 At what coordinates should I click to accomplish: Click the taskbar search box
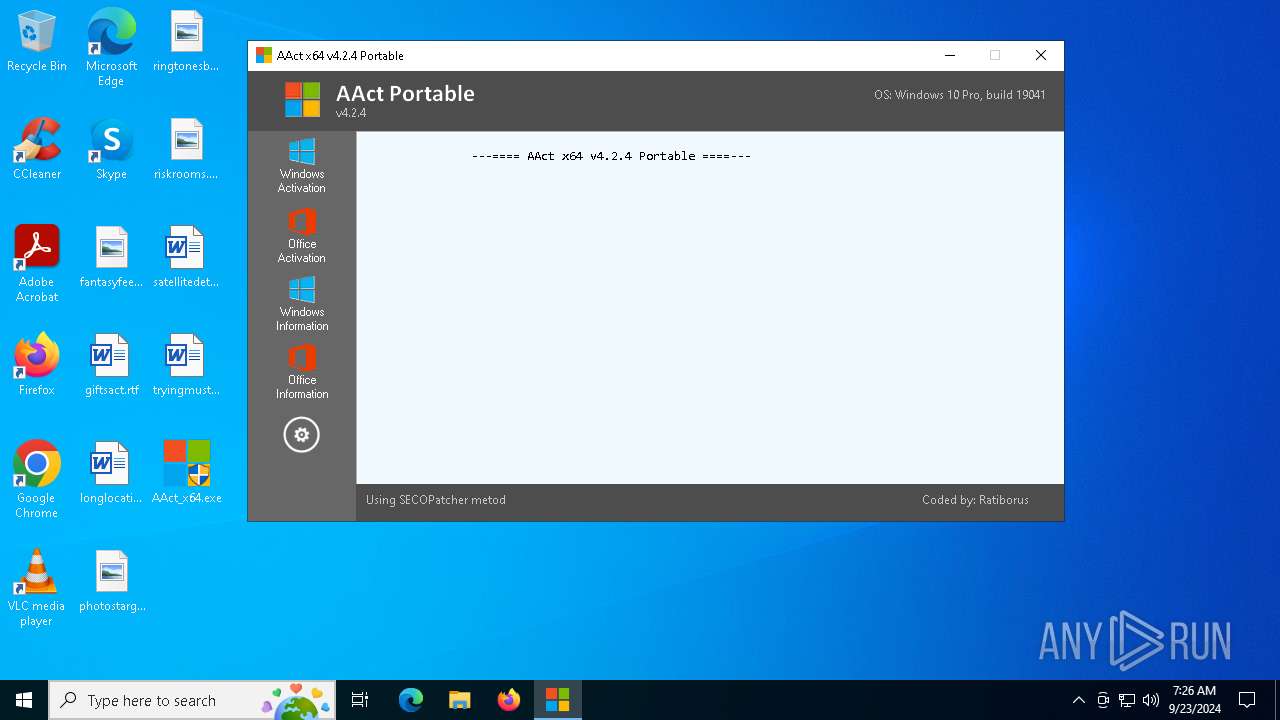(x=193, y=700)
